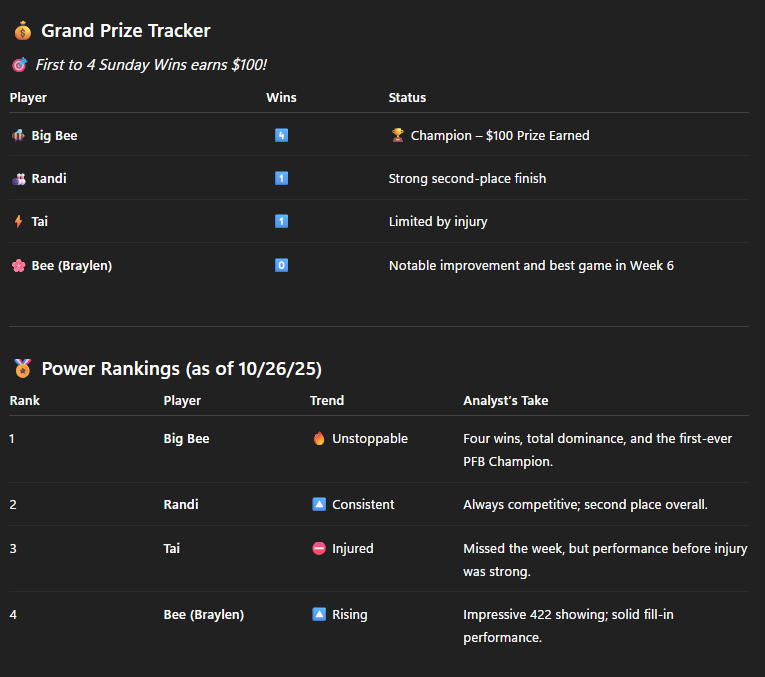
Task: Click the blue up-arrow icon beside Consistent
Action: click(x=319, y=504)
